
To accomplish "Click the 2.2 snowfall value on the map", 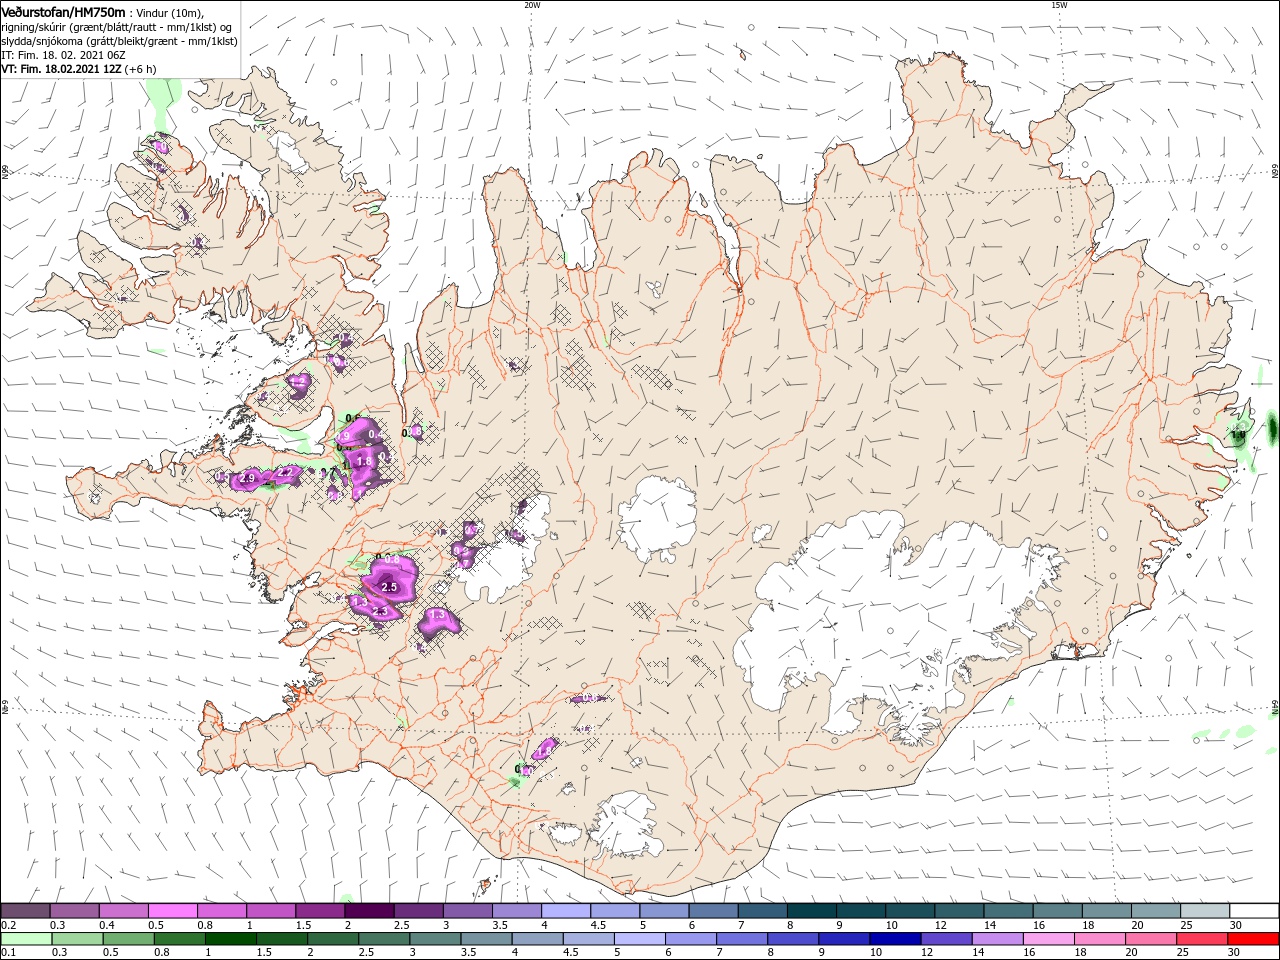I will click(x=286, y=472).
